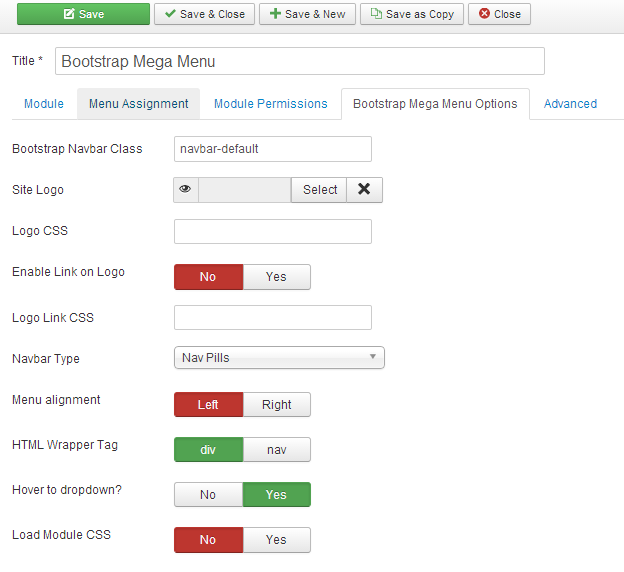Set Load Module CSS to No
This screenshot has height=572, width=624.
pyautogui.click(x=208, y=540)
